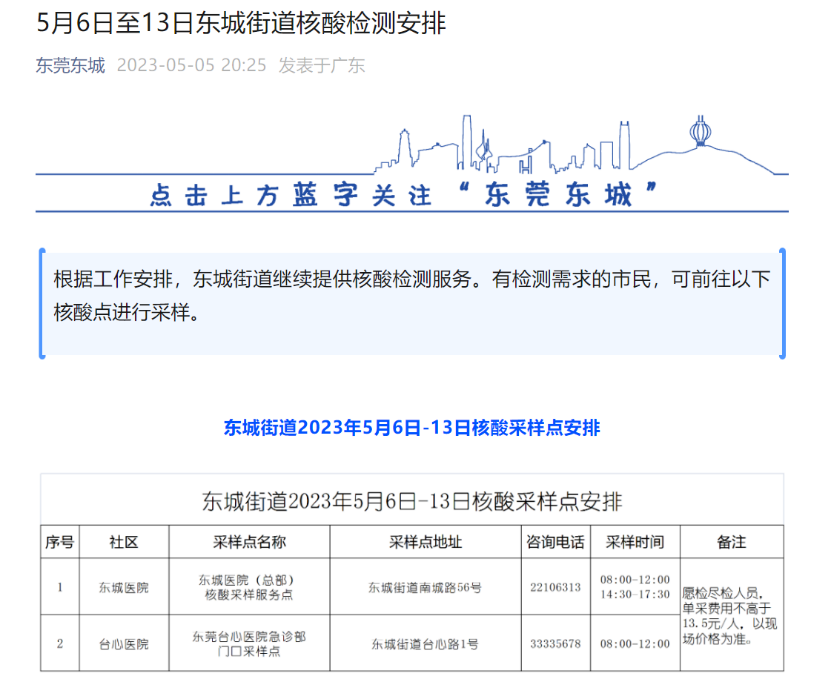Click the table title 核酸采样点安排
This screenshot has width=831, height=682.
point(416,502)
